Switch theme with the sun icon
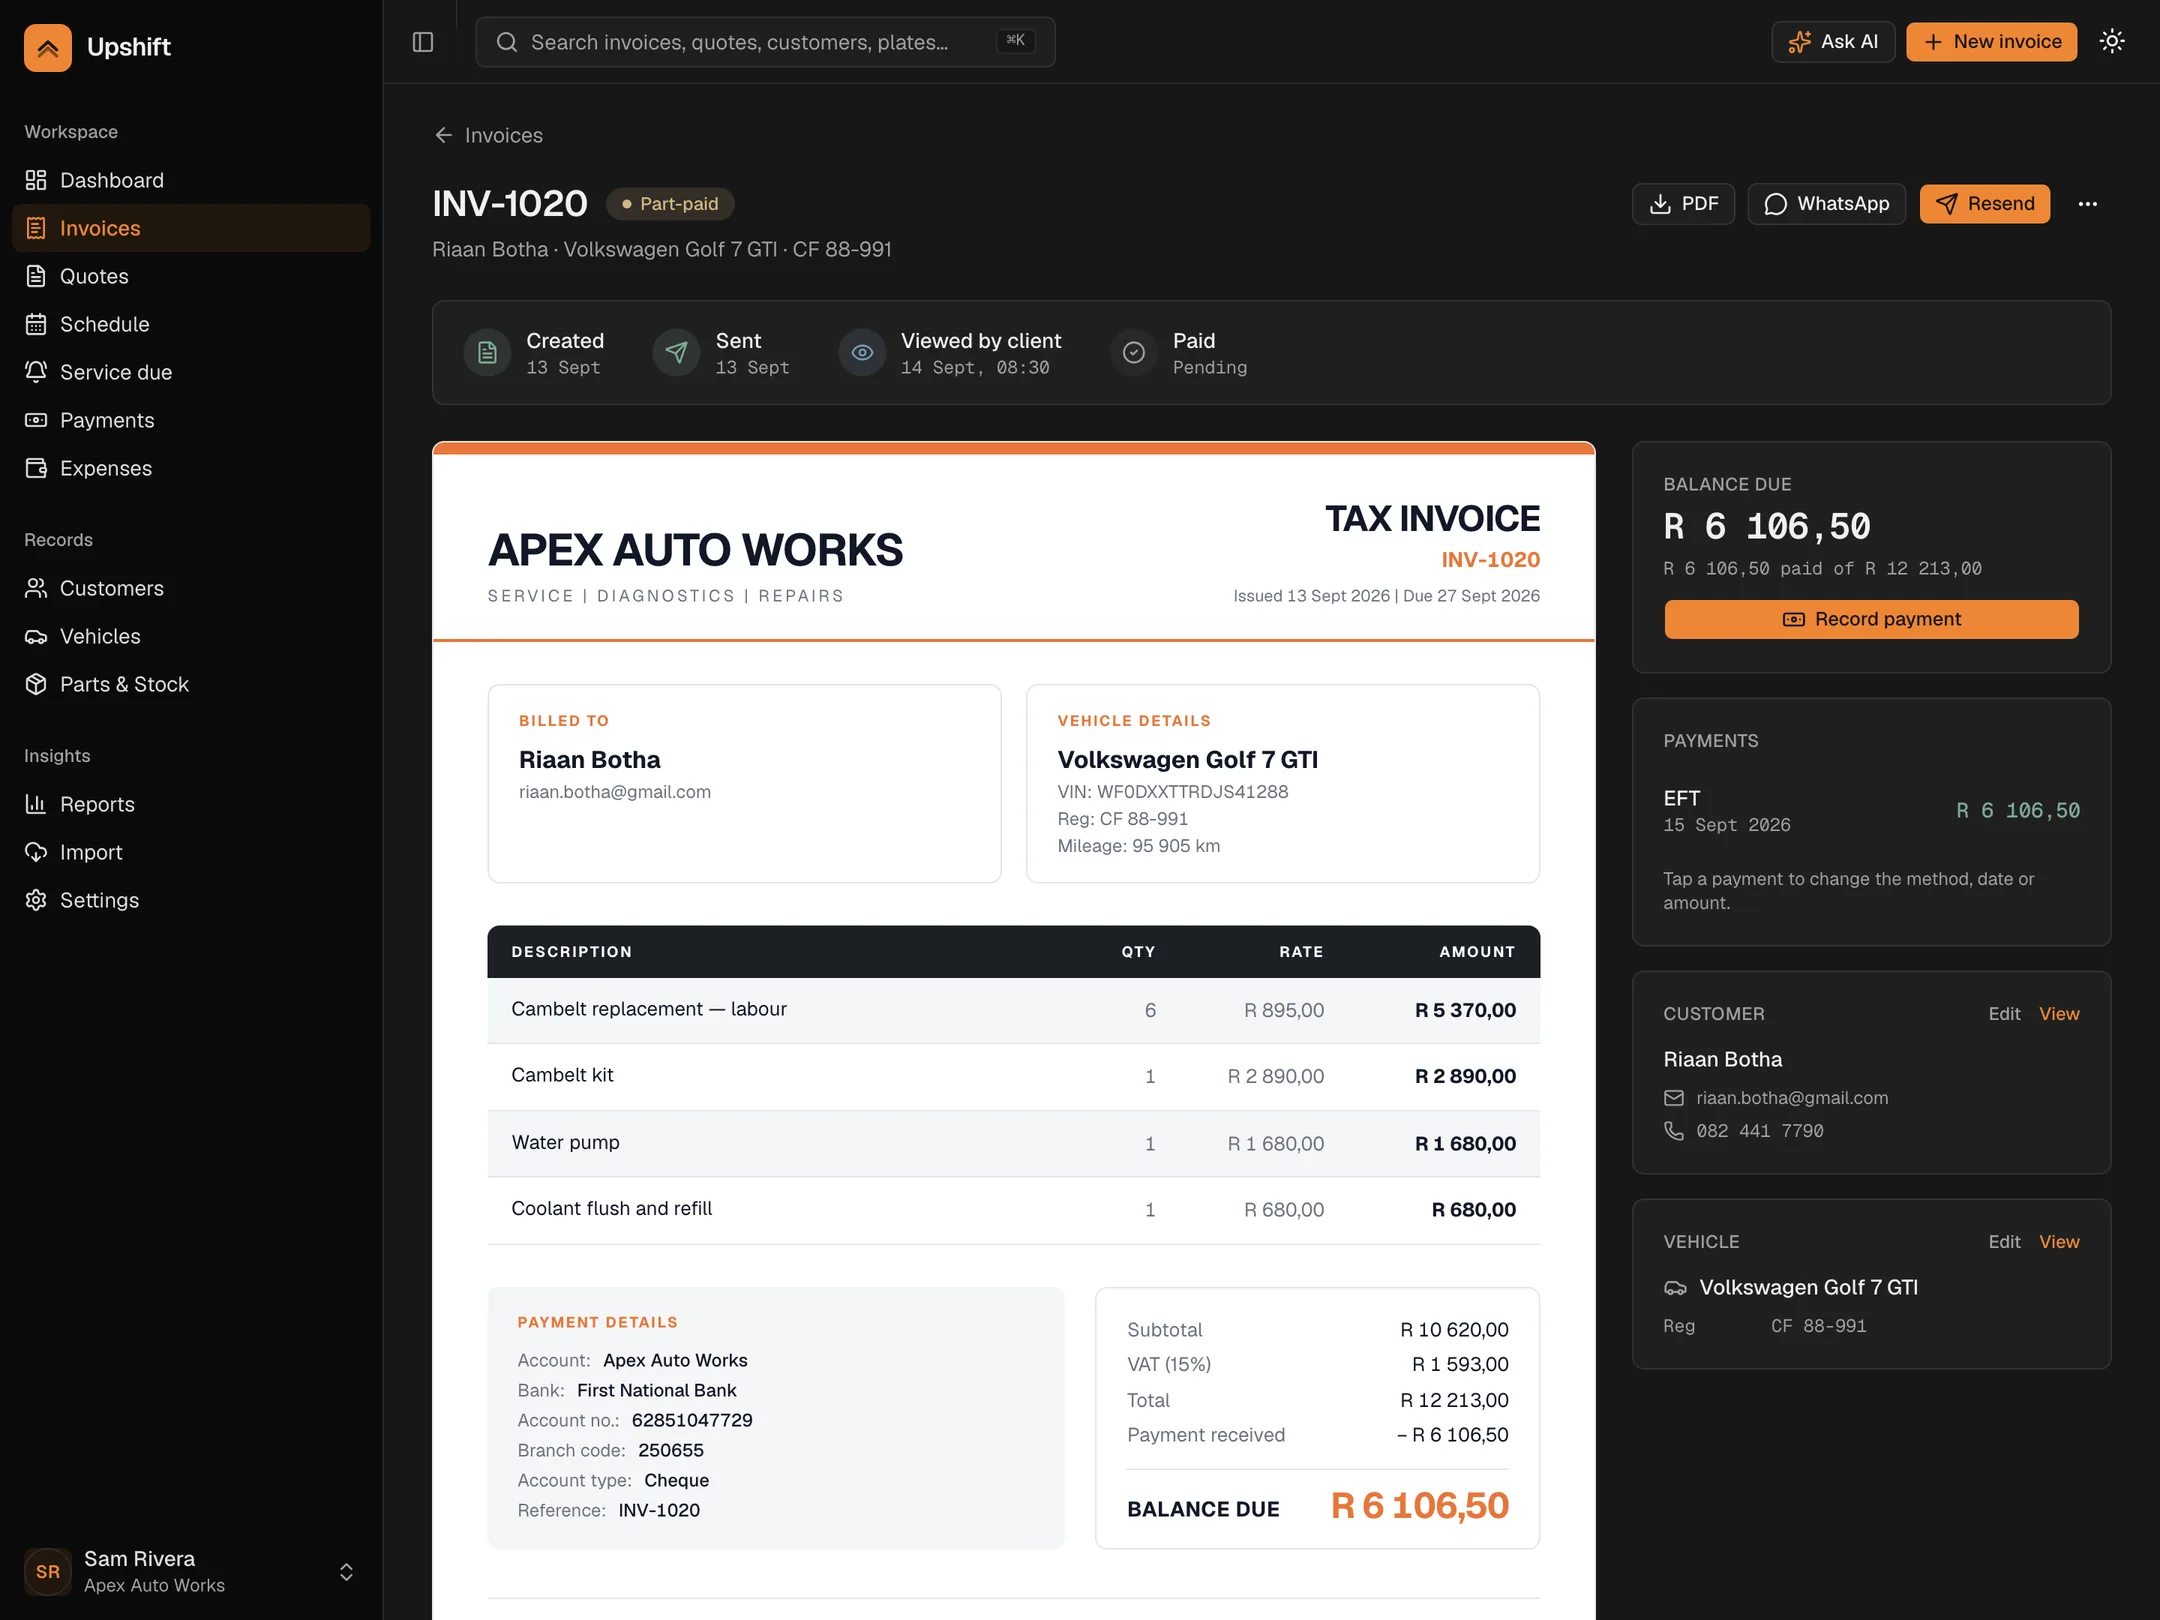Screen dimensions: 2160x1620 pos(2112,41)
